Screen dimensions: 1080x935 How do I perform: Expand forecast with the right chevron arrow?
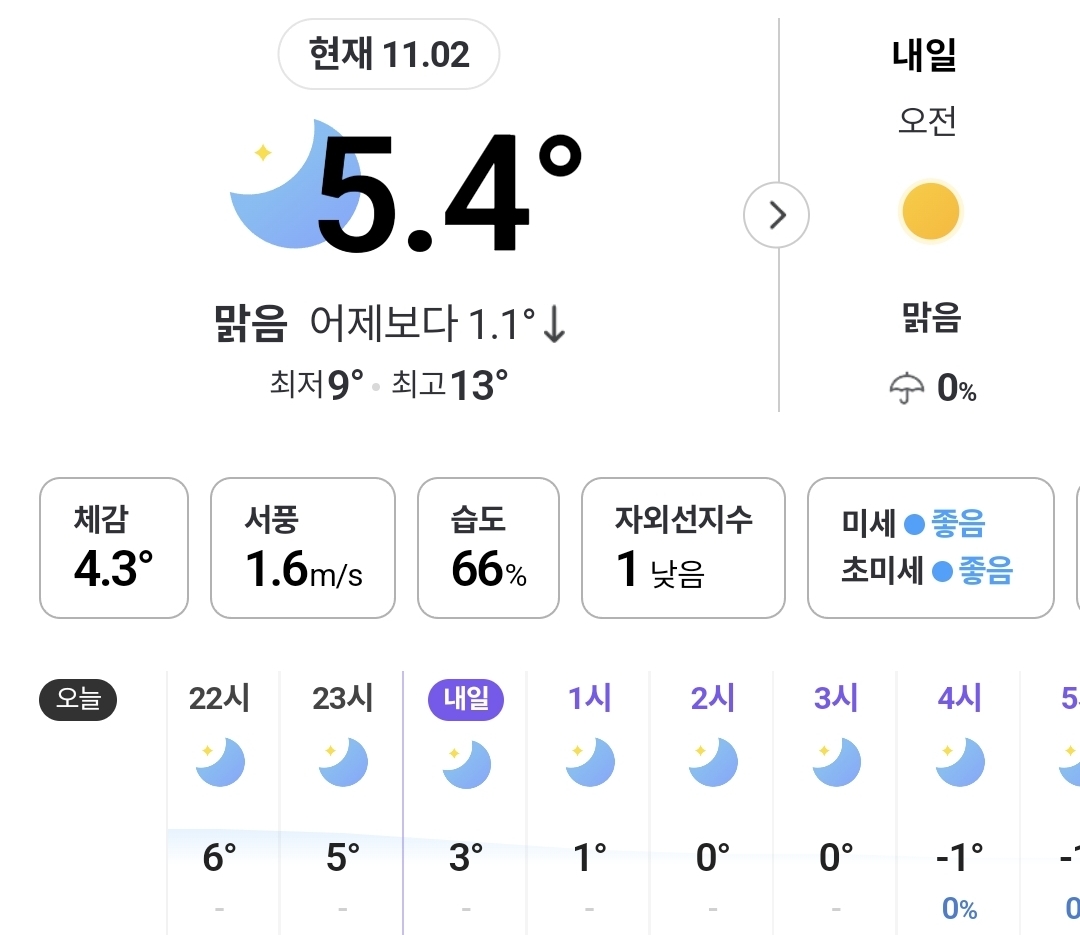[777, 215]
